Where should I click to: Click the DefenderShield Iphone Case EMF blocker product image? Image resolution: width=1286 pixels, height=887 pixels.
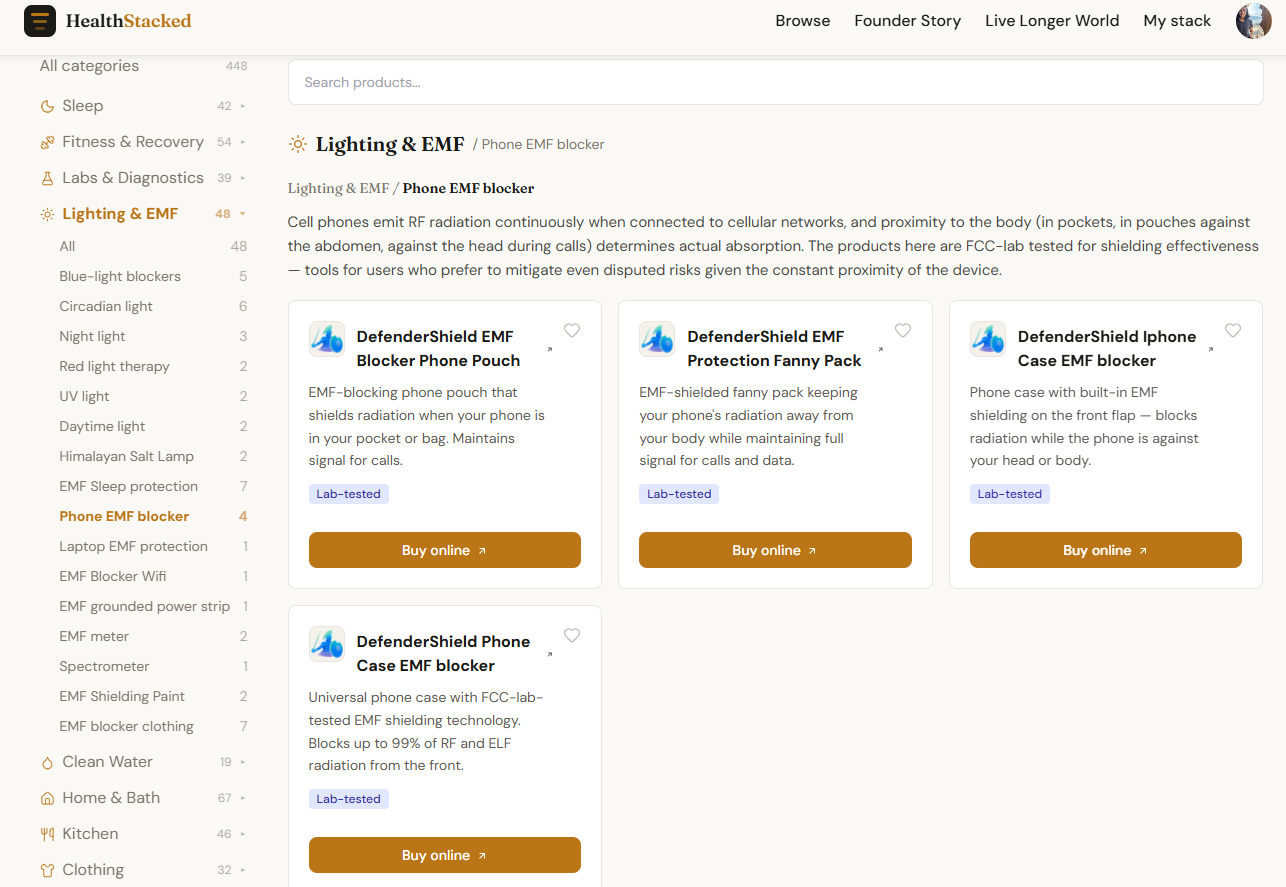click(988, 339)
